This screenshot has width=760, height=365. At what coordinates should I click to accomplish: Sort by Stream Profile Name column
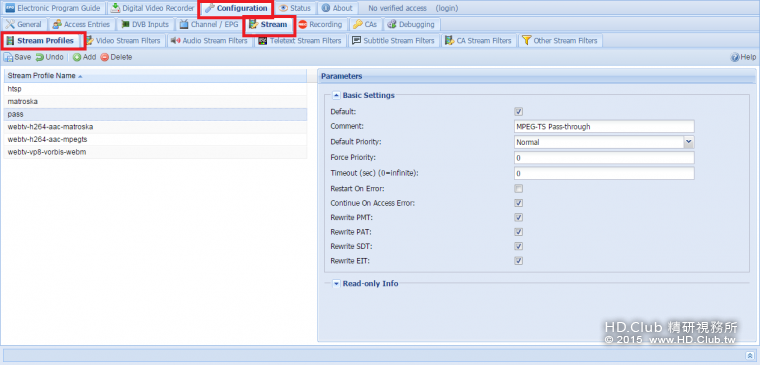155,76
